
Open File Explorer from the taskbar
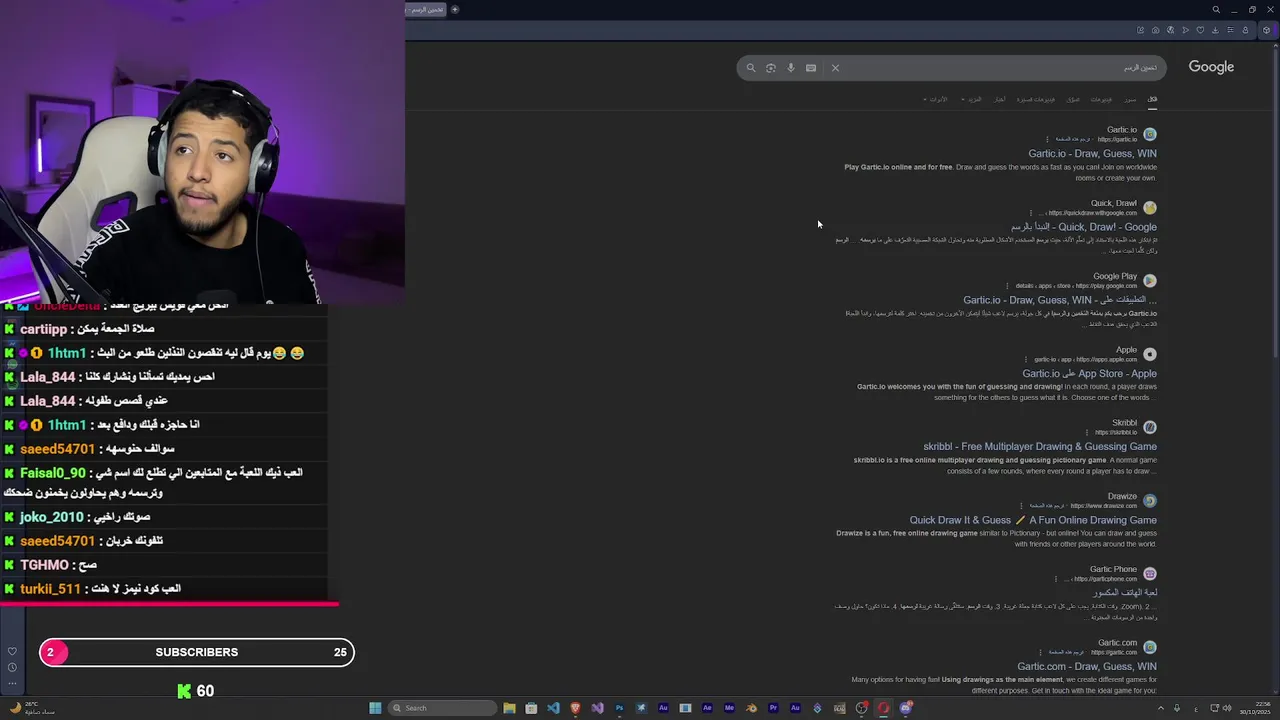(x=510, y=708)
